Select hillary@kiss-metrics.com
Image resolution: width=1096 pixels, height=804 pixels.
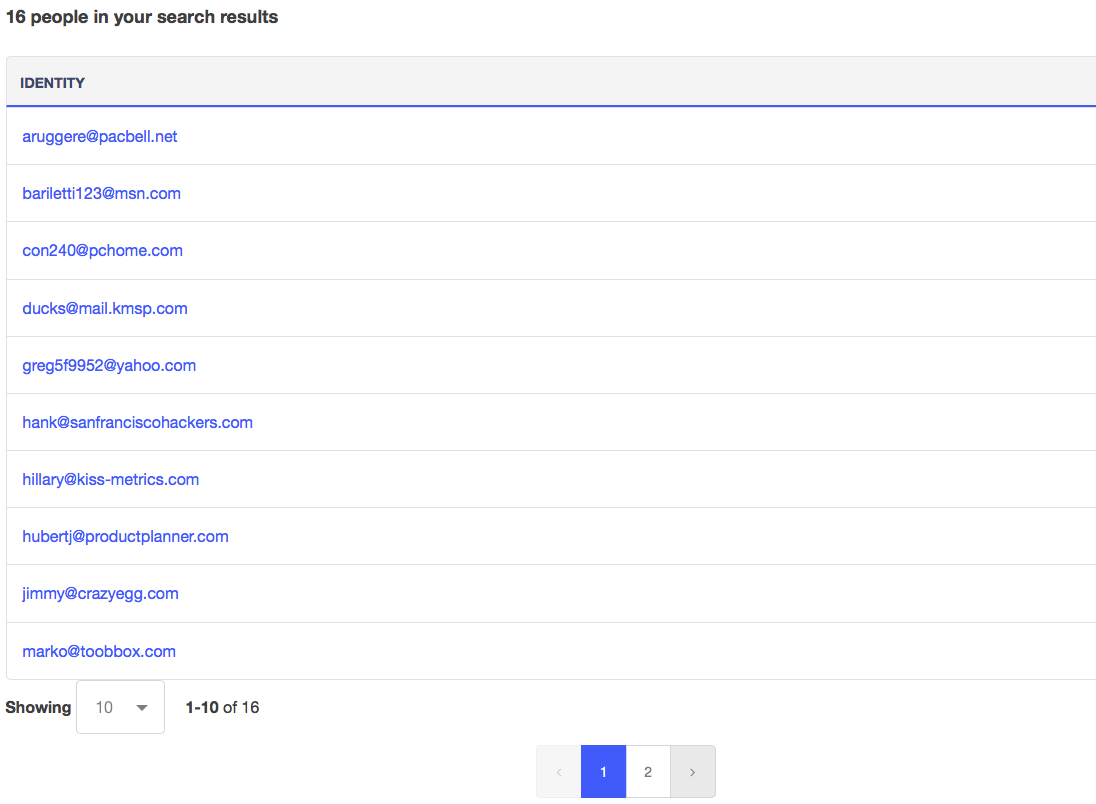point(110,479)
